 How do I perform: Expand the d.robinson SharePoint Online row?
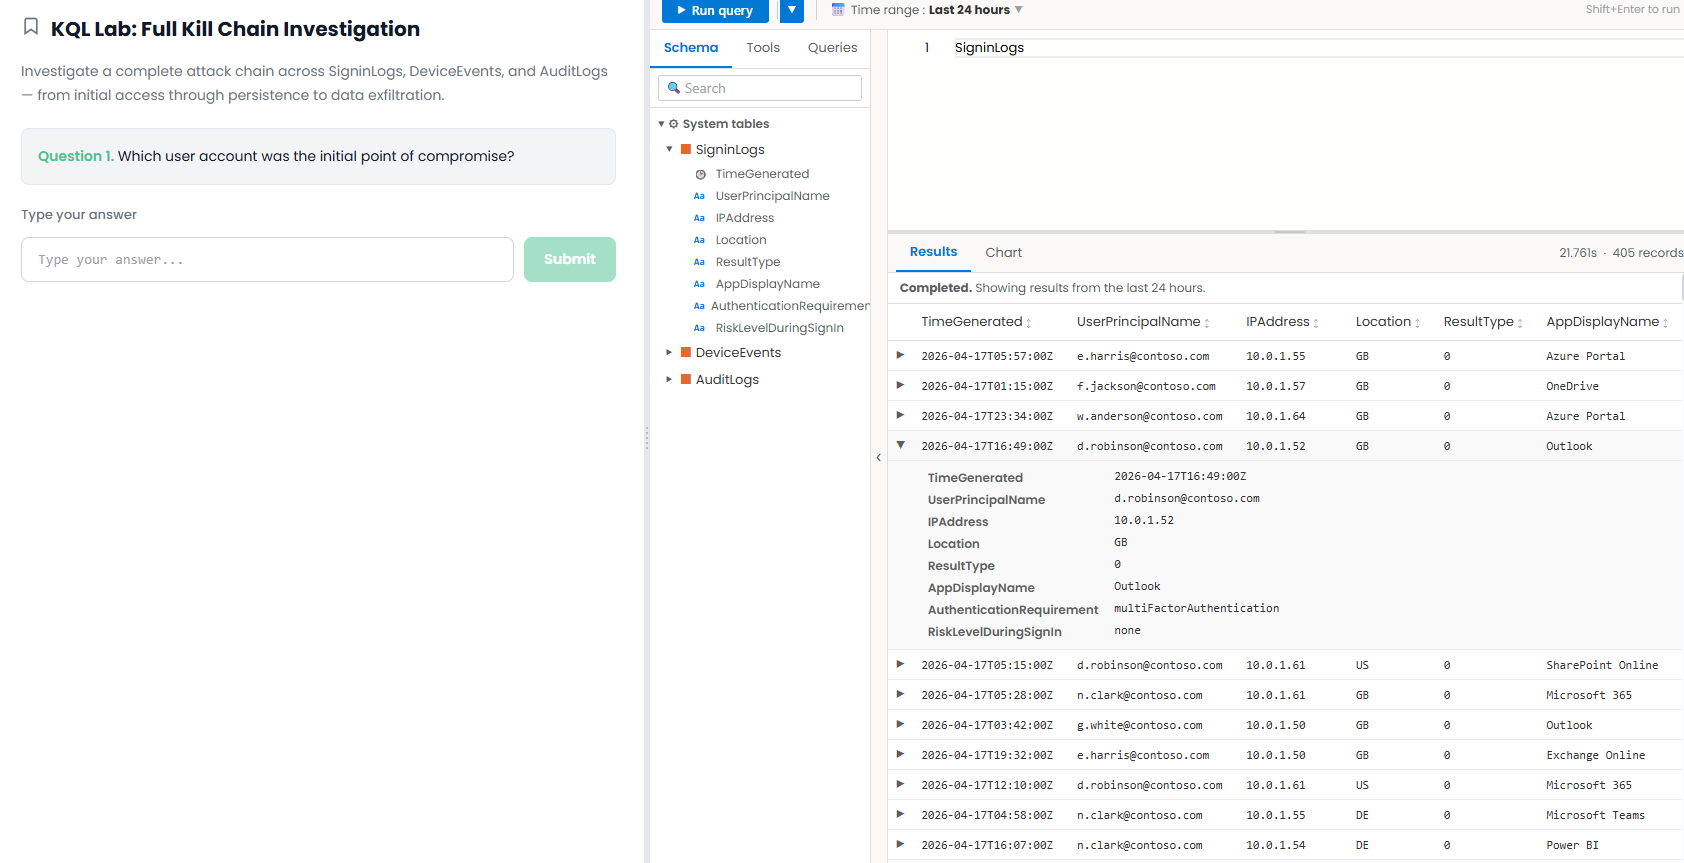pos(900,664)
